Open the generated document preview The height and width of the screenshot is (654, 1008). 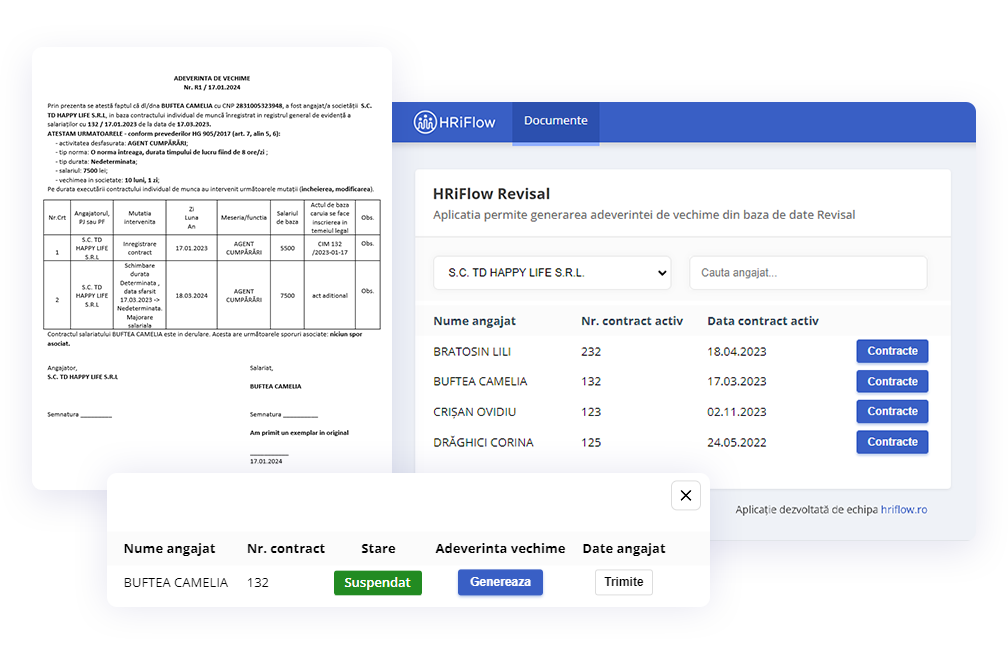coord(212,268)
